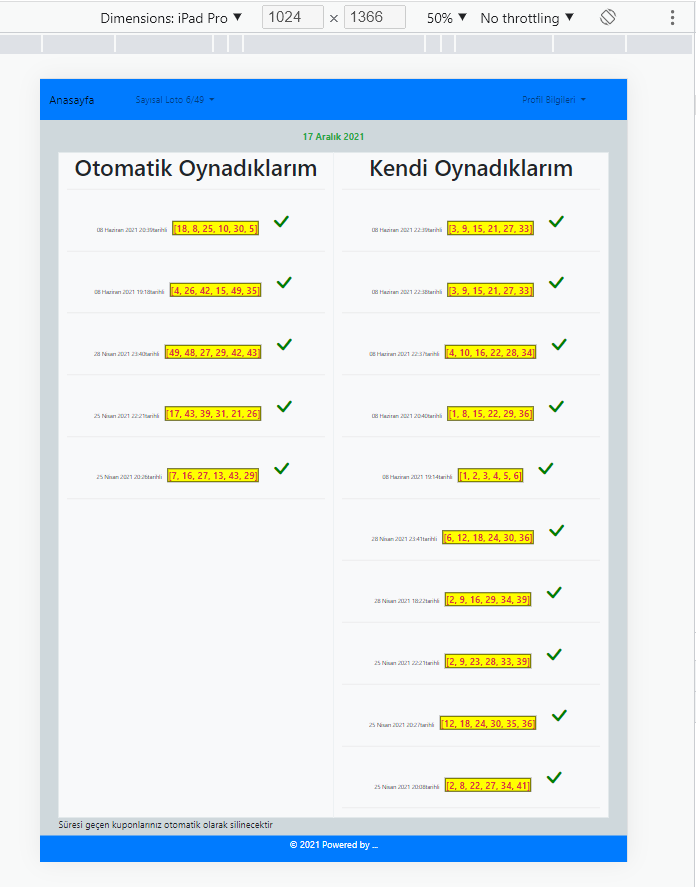696x887 pixels.
Task: Toggle the checkmark for coupon 4, 26, 42, 15, 49, 35
Action: 283,282
